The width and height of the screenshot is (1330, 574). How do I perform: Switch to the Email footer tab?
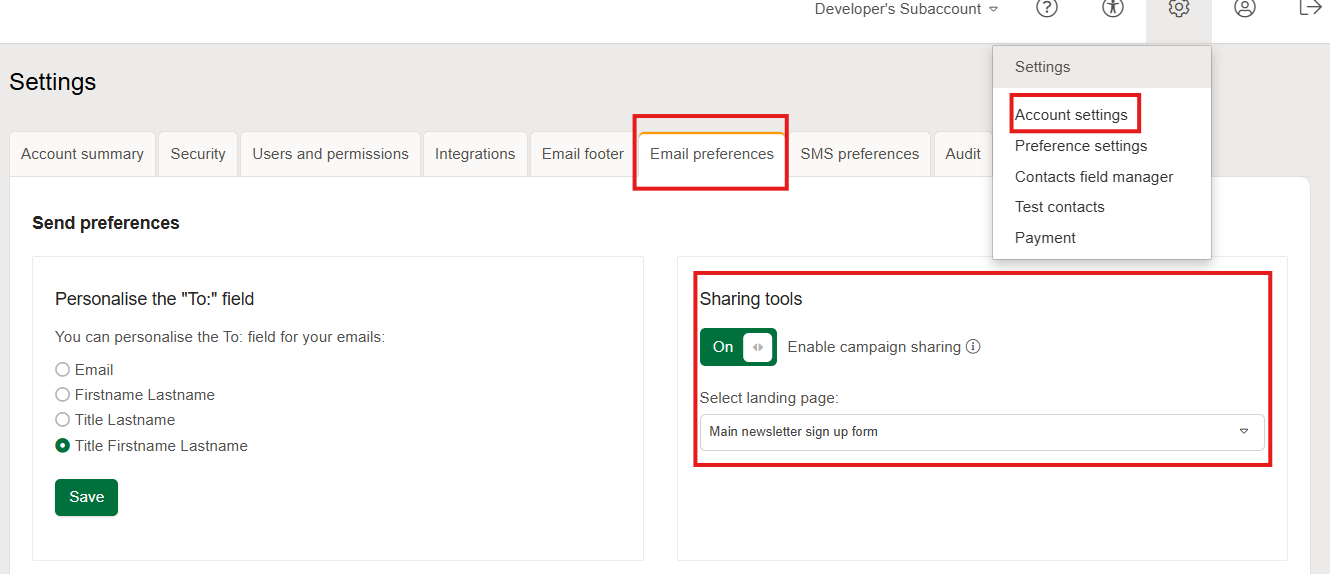point(583,154)
